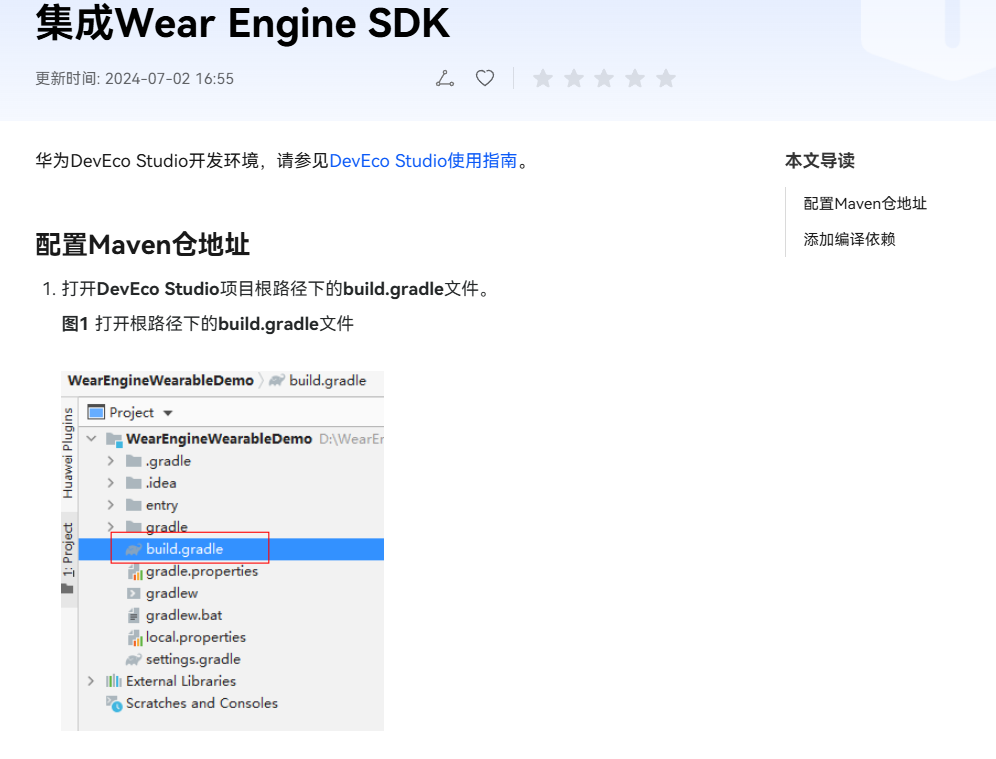Open the Project view dropdown arrow
Viewport: 996px width, 759px height.
tap(168, 413)
